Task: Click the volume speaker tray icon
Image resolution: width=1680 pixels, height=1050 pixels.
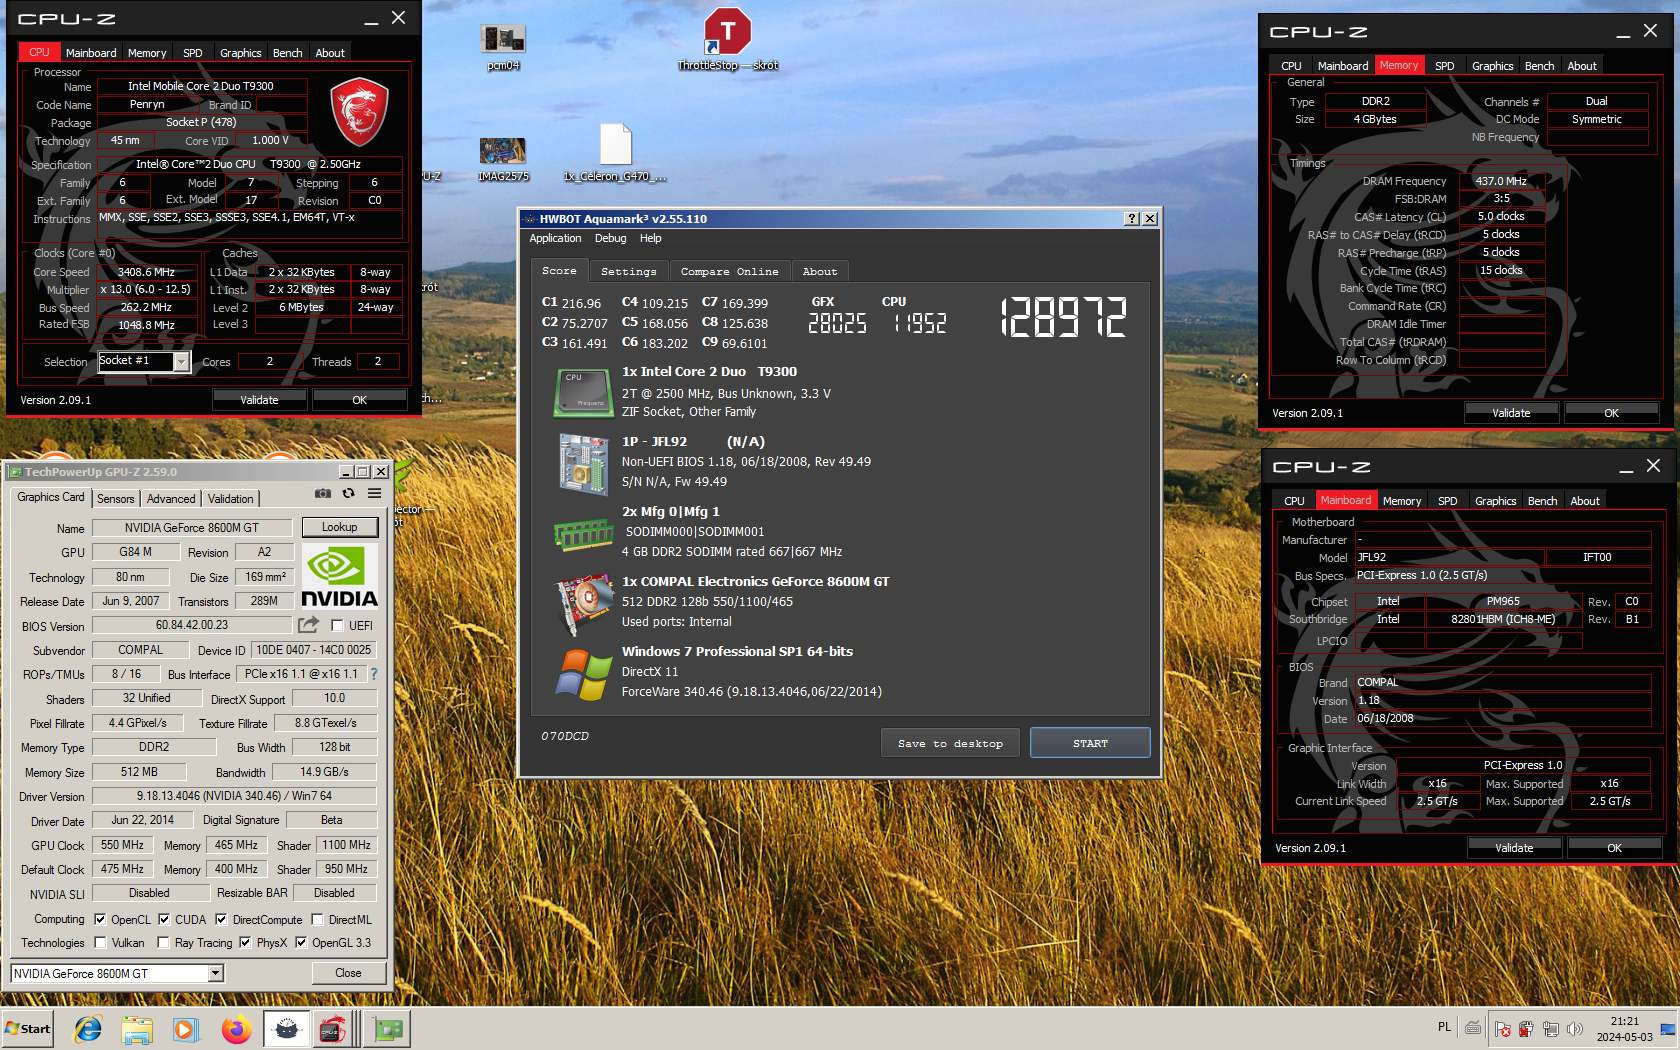Action: [x=1575, y=1029]
